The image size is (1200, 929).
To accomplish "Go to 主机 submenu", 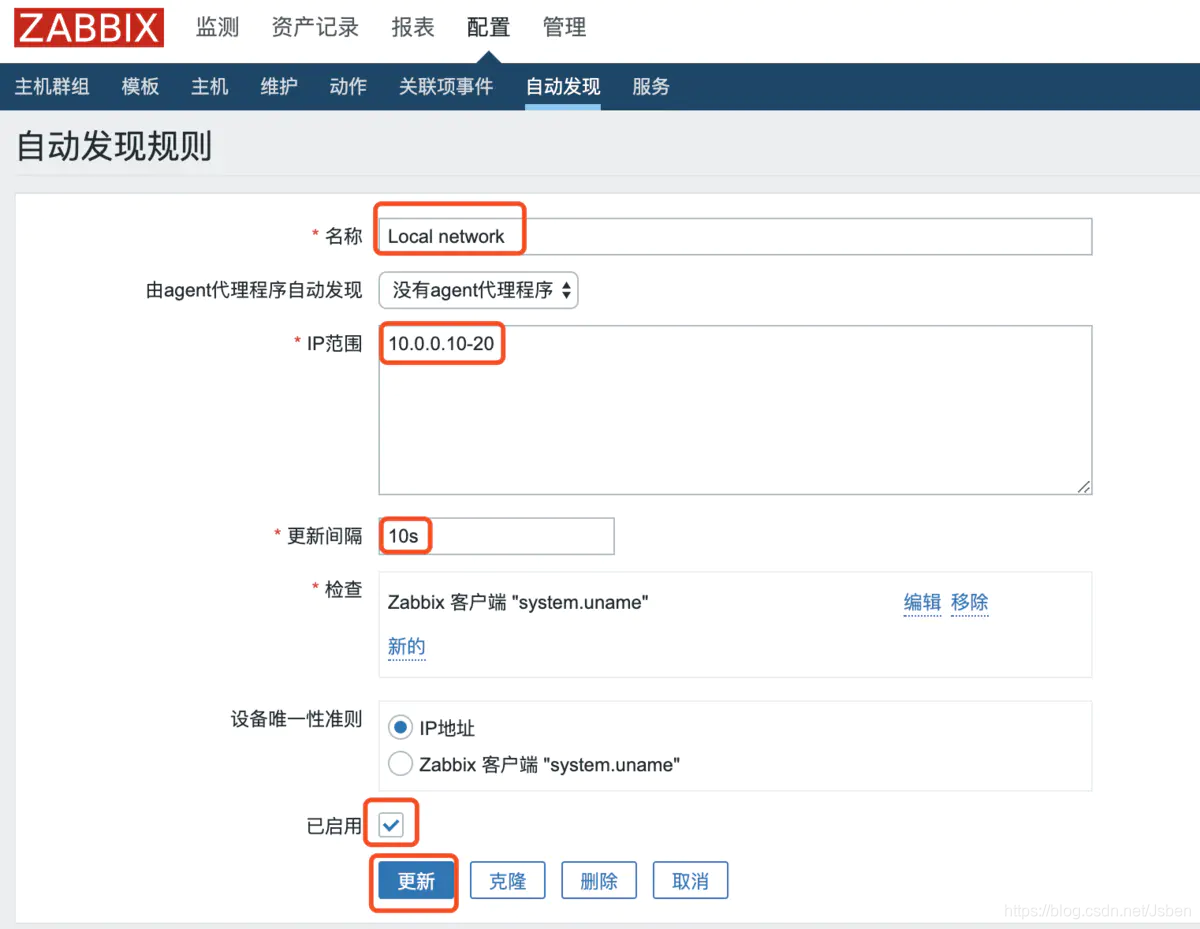I will tap(210, 87).
